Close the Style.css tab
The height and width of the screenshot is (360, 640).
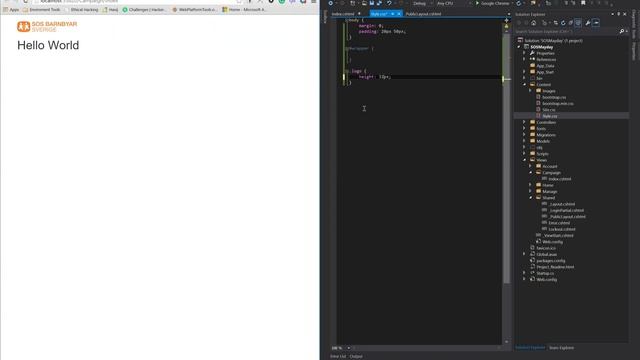tap(399, 14)
